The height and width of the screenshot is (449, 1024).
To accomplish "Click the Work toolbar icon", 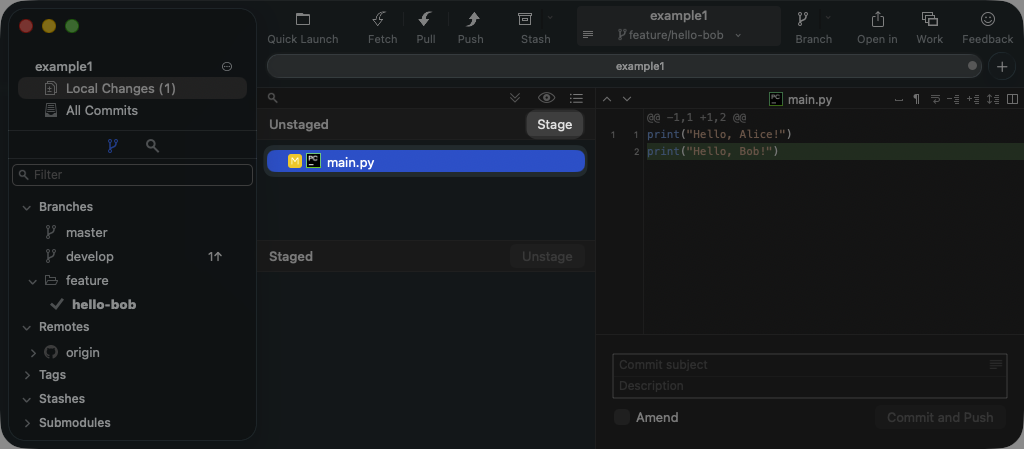I will click(x=929, y=20).
